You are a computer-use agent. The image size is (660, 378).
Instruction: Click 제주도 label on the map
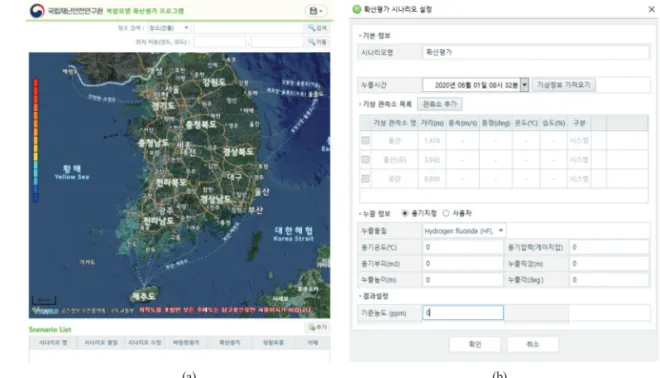tap(144, 296)
